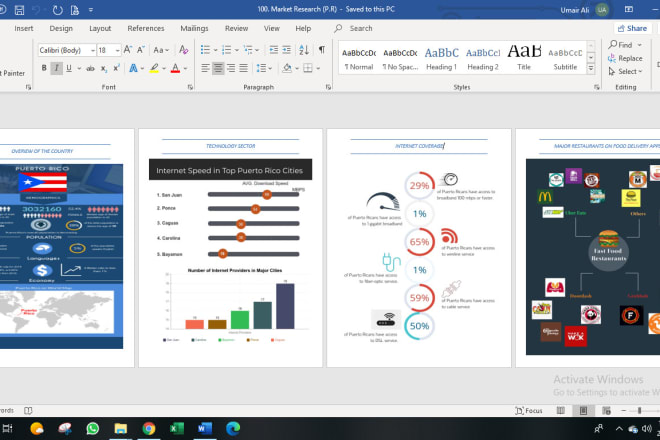Image resolution: width=660 pixels, height=440 pixels.
Task: Adjust the zoom slider handle
Action: [639, 411]
